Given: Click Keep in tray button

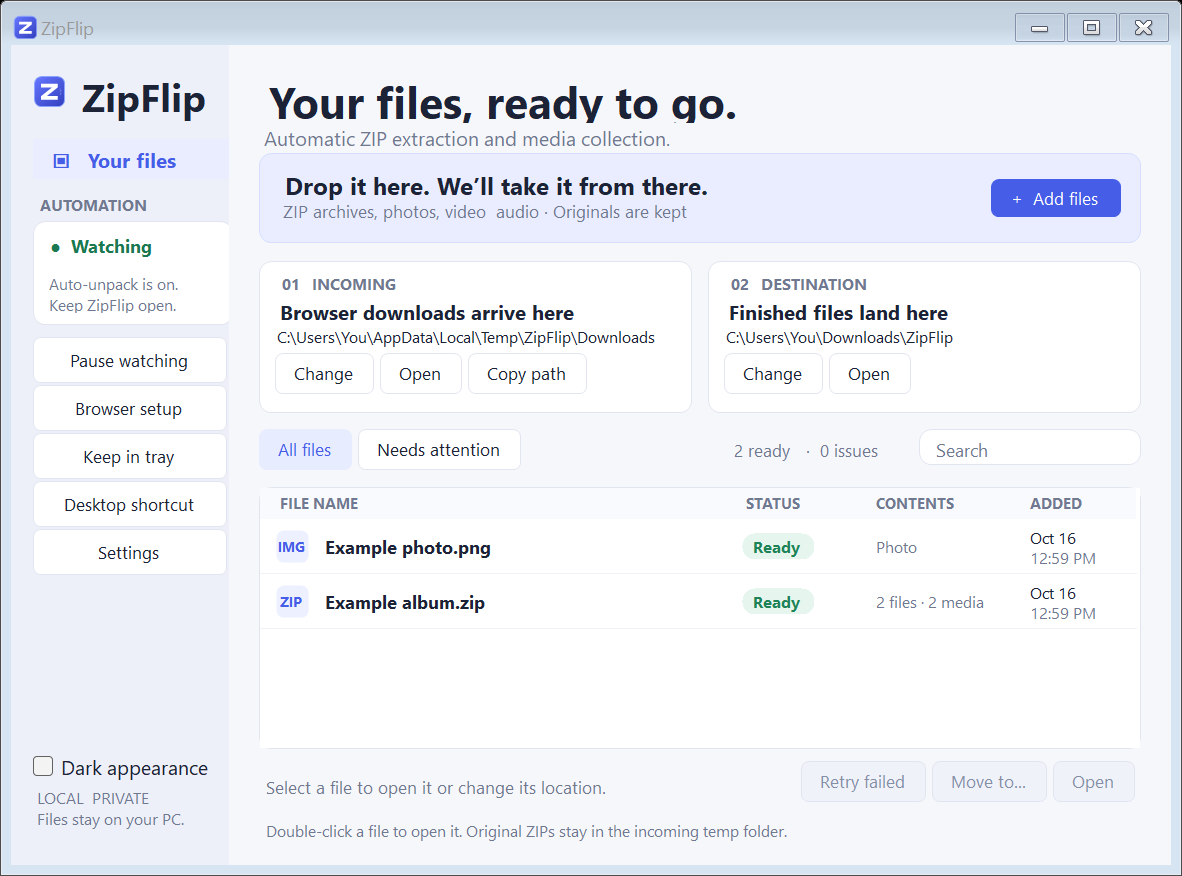Looking at the screenshot, I should point(130,457).
